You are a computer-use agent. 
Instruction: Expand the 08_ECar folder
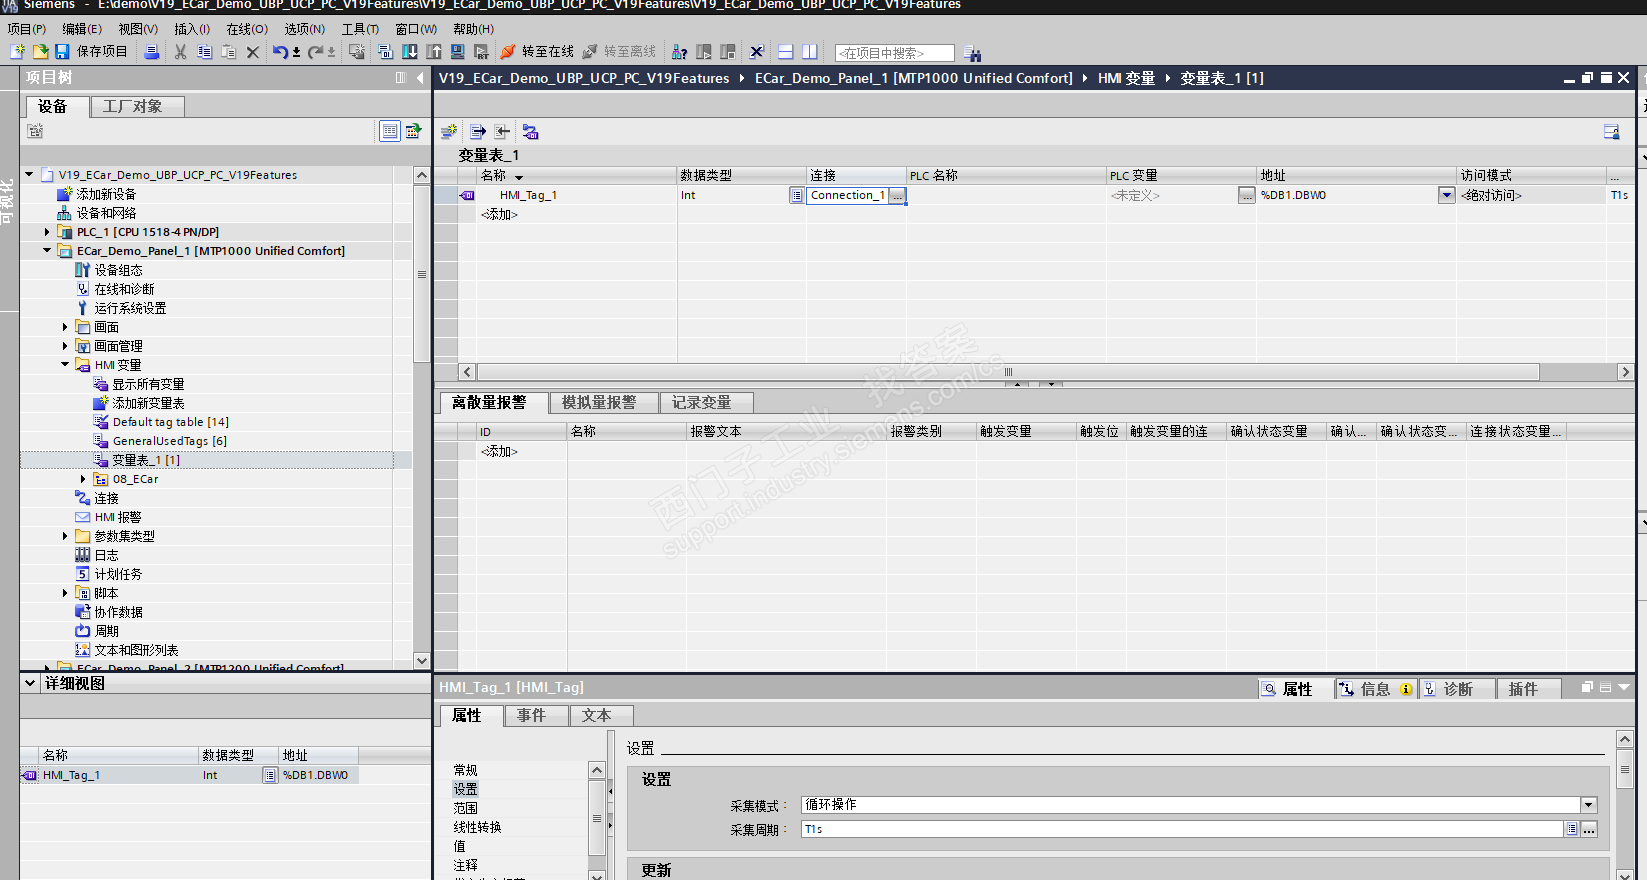coord(83,479)
